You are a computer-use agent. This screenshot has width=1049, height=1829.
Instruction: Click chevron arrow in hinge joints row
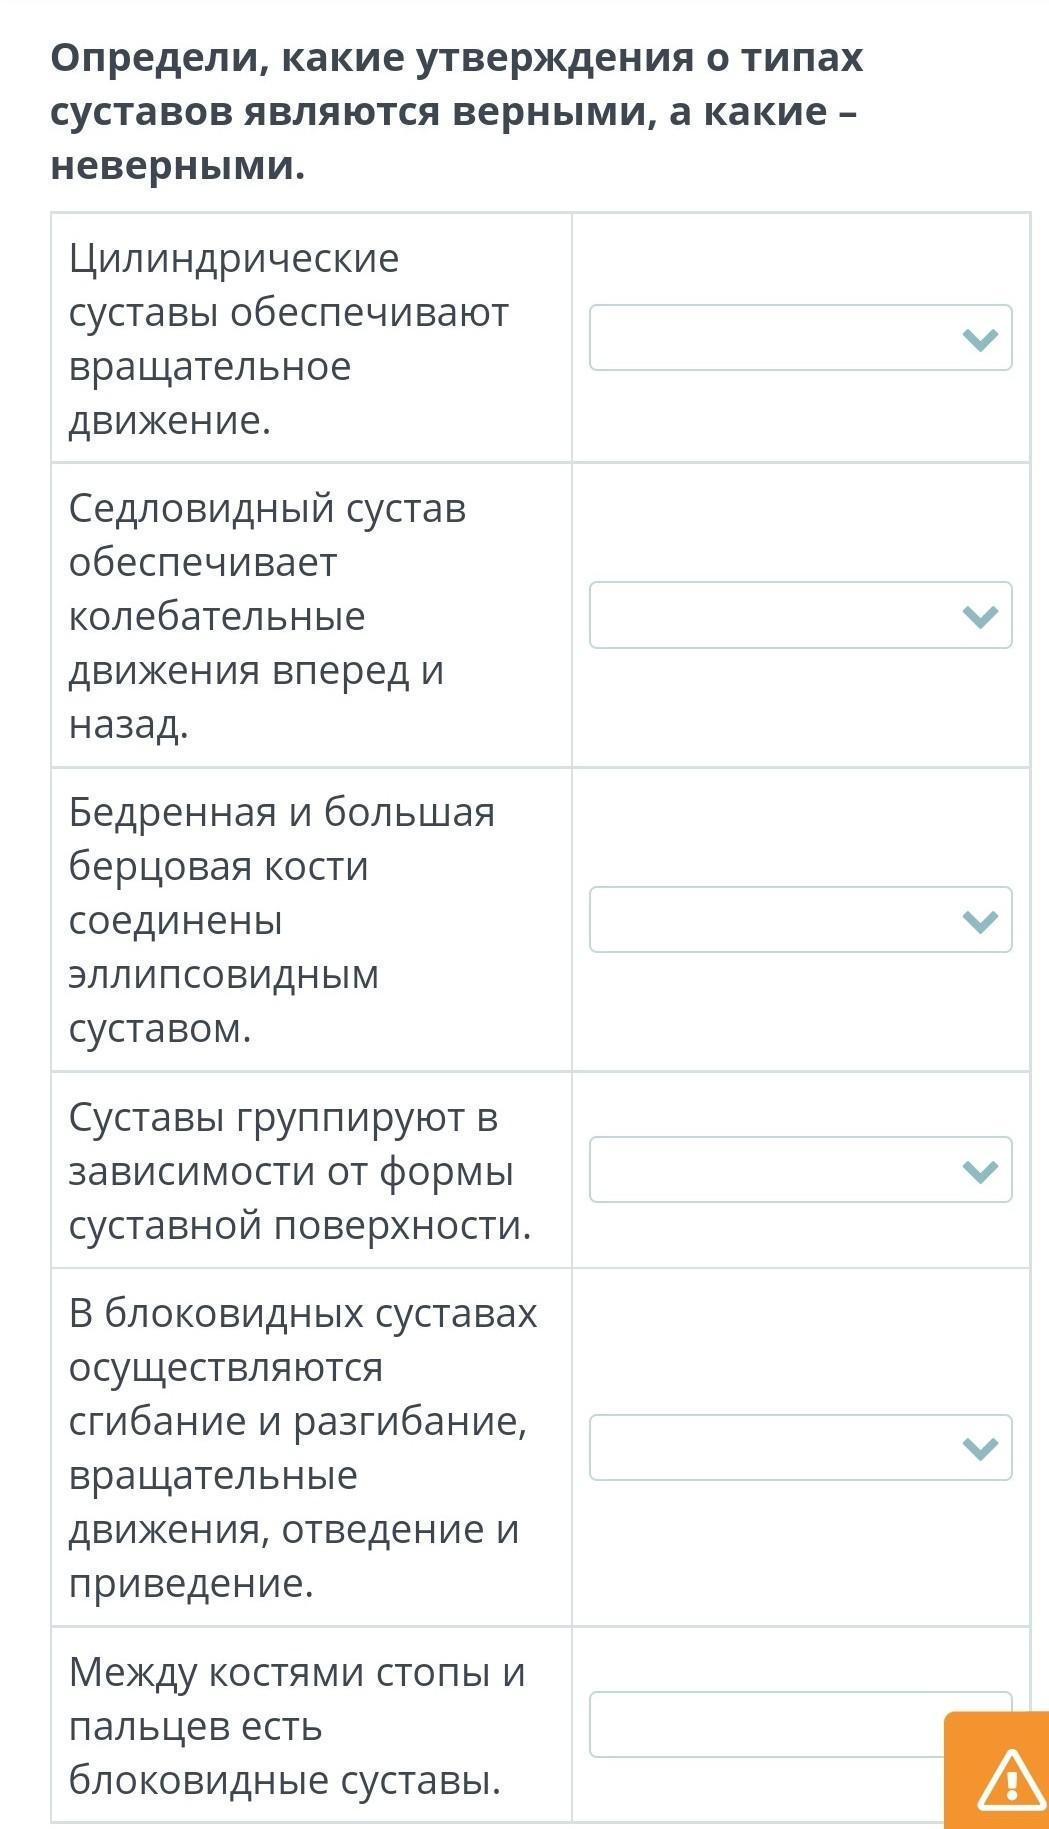(980, 1448)
